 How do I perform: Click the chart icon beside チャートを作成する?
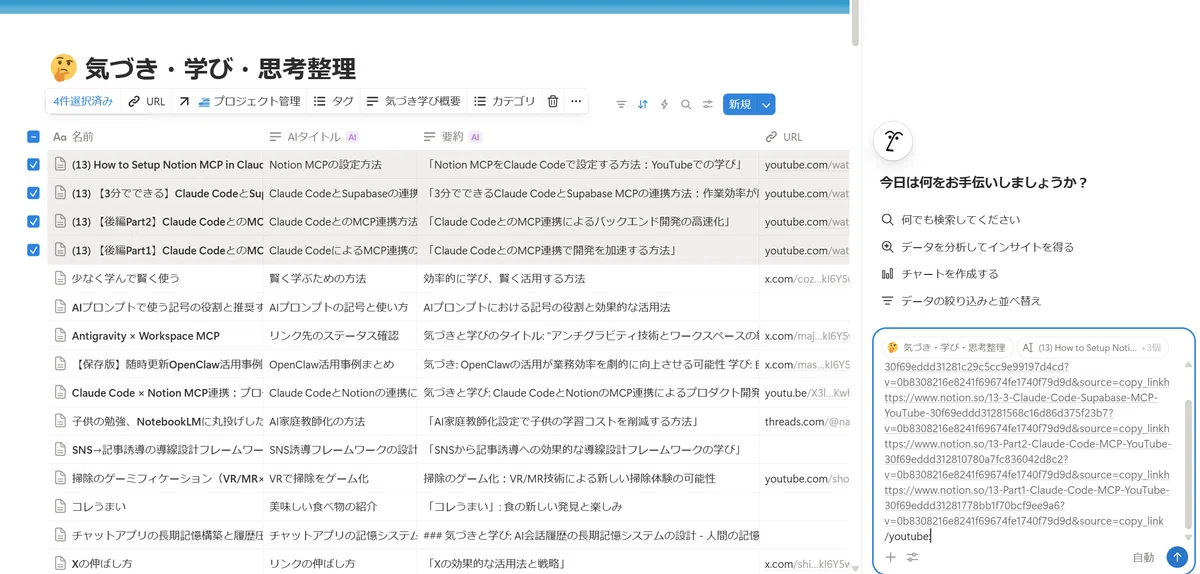click(887, 274)
